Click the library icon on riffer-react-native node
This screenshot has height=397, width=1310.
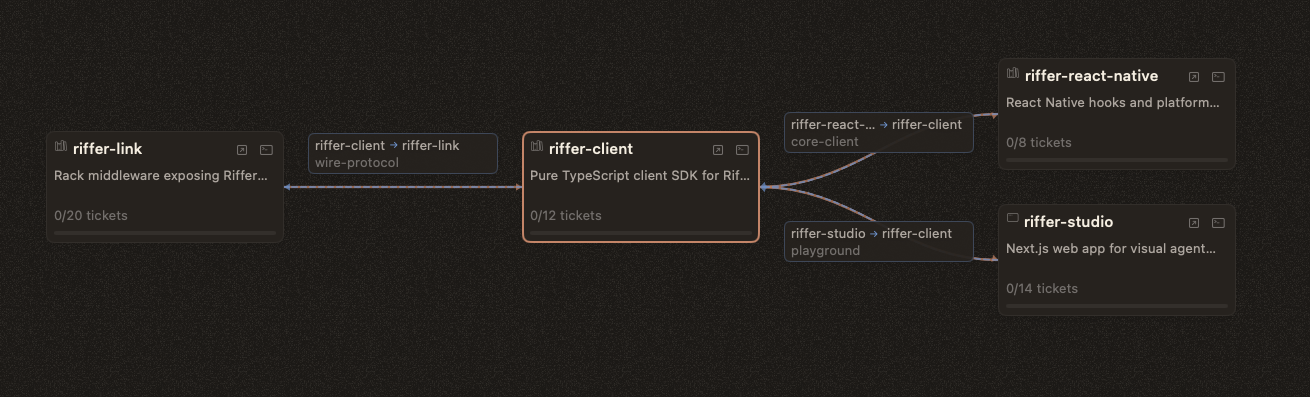click(1013, 74)
